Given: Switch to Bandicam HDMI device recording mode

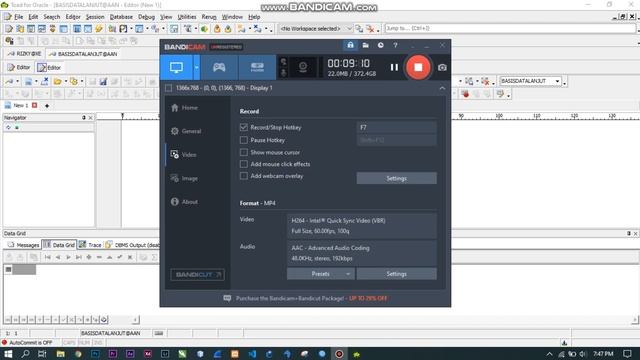Looking at the screenshot, I should [x=257, y=67].
